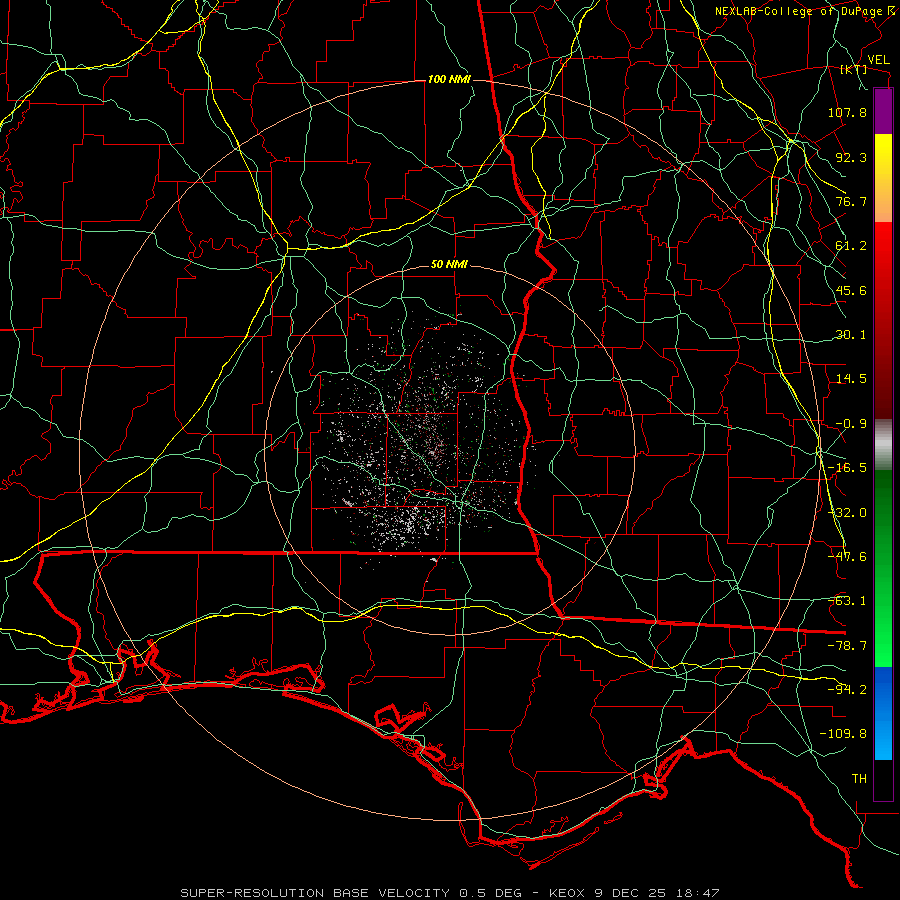The width and height of the screenshot is (900, 900).
Task: Click the 61.2 velocity scale value
Action: 851,246
